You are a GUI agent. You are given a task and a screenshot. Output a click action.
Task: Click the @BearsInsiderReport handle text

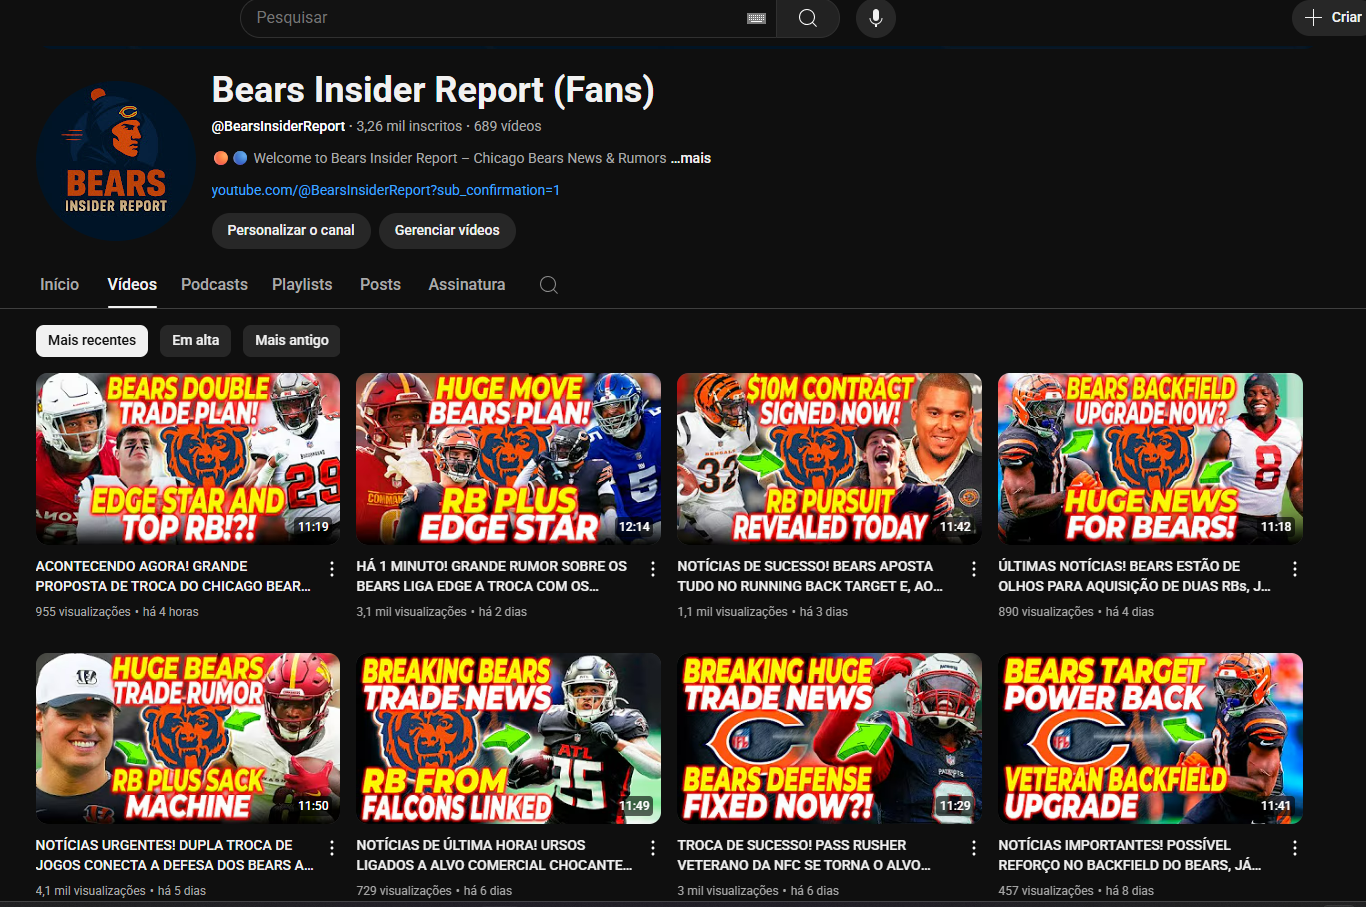[278, 126]
